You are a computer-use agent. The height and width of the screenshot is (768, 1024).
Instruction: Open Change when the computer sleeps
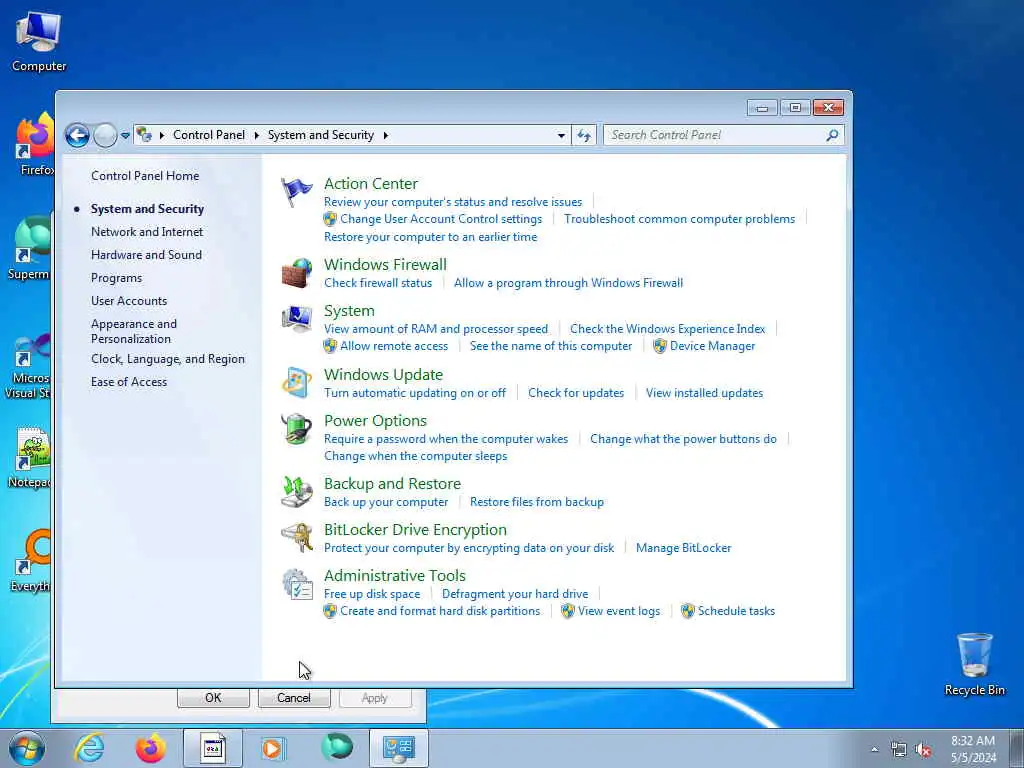pyautogui.click(x=415, y=456)
